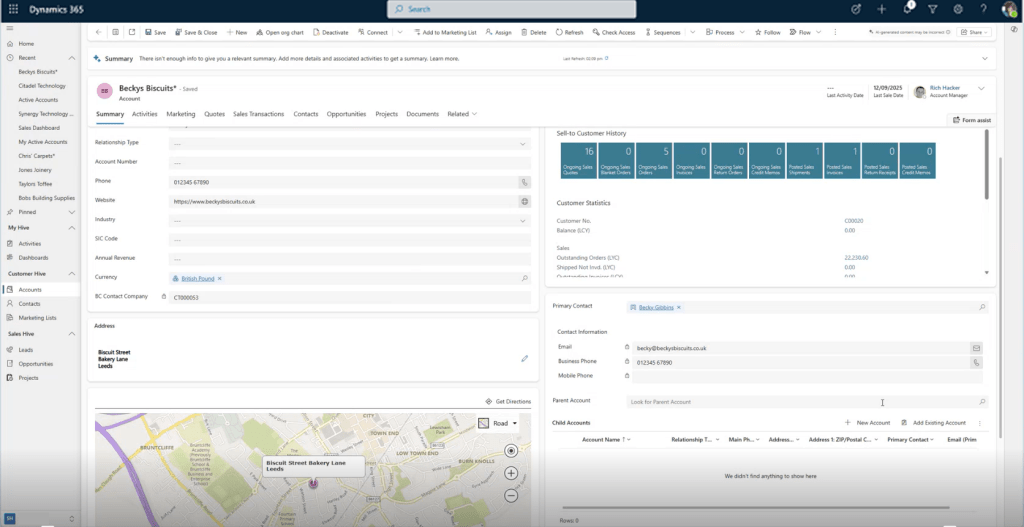Click Add to Marketing List
The height and width of the screenshot is (527, 1024).
pos(445,32)
